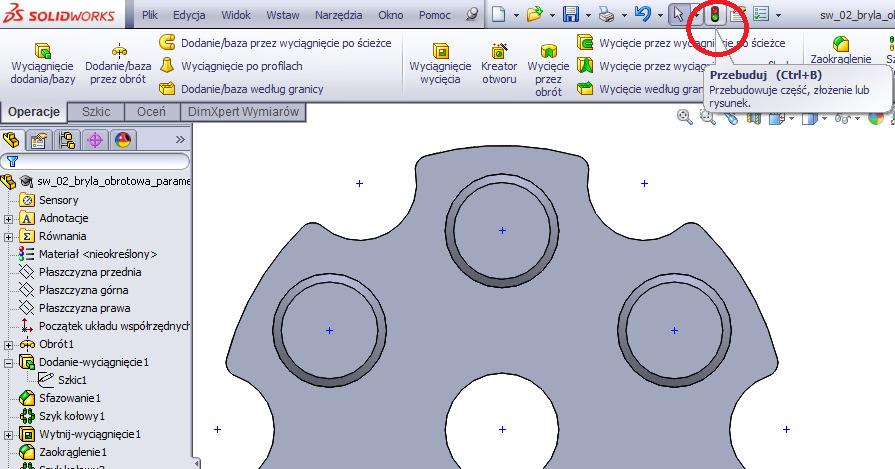Open dropdown arrow next to Save icon
Image resolution: width=895 pixels, height=469 pixels.
588,16
